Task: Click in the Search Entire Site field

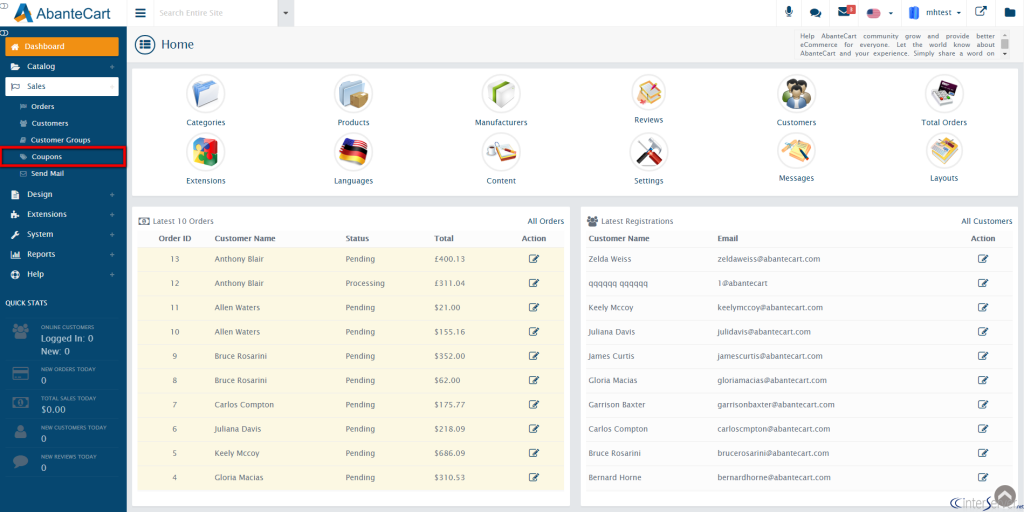Action: [216, 13]
